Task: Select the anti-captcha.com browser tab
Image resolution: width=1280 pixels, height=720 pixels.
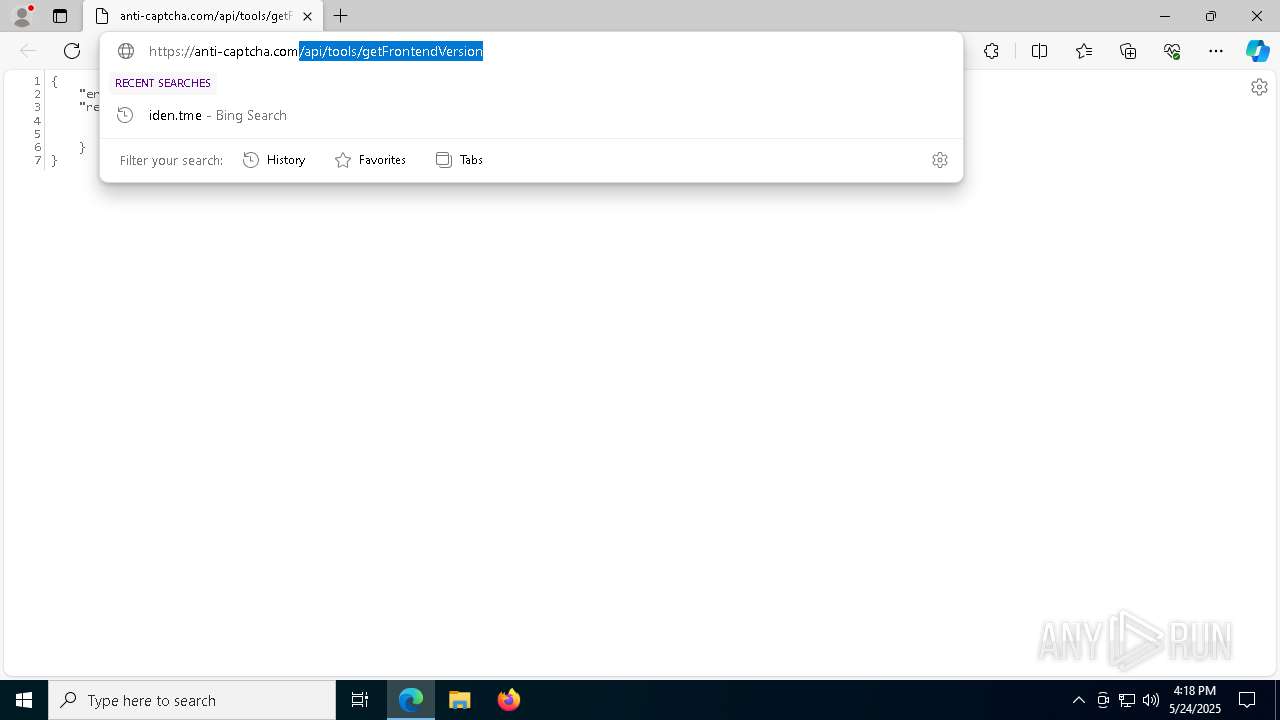Action: tap(203, 16)
